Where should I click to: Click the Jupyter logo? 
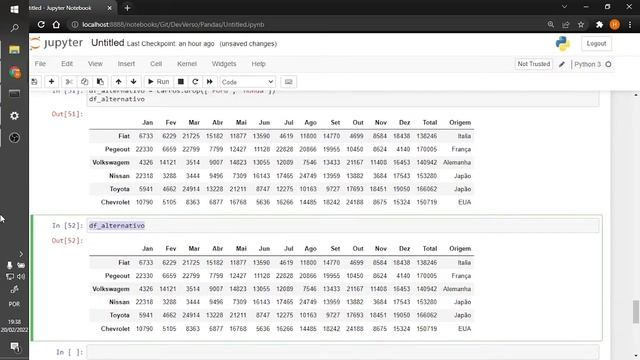point(57,43)
